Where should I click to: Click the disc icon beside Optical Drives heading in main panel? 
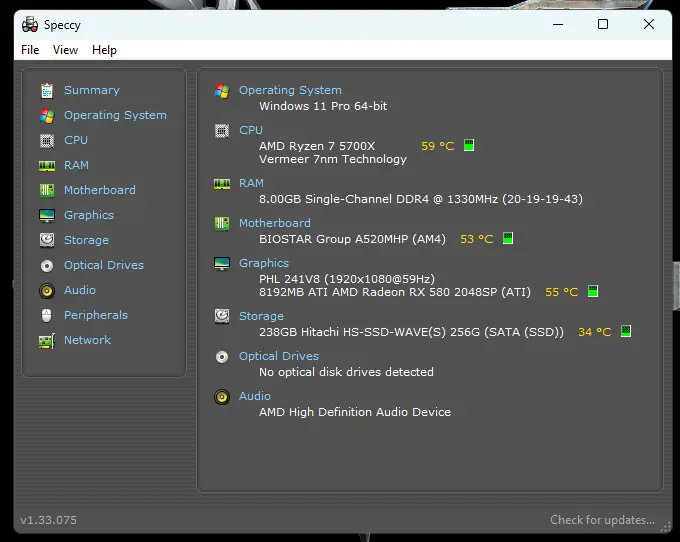pyautogui.click(x=222, y=357)
